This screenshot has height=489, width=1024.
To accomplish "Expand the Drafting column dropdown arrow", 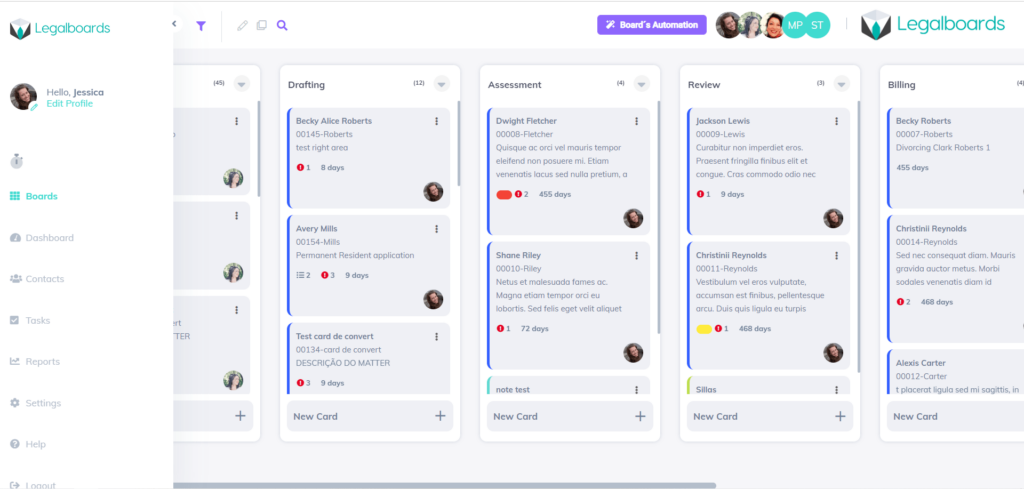I will pyautogui.click(x=441, y=84).
